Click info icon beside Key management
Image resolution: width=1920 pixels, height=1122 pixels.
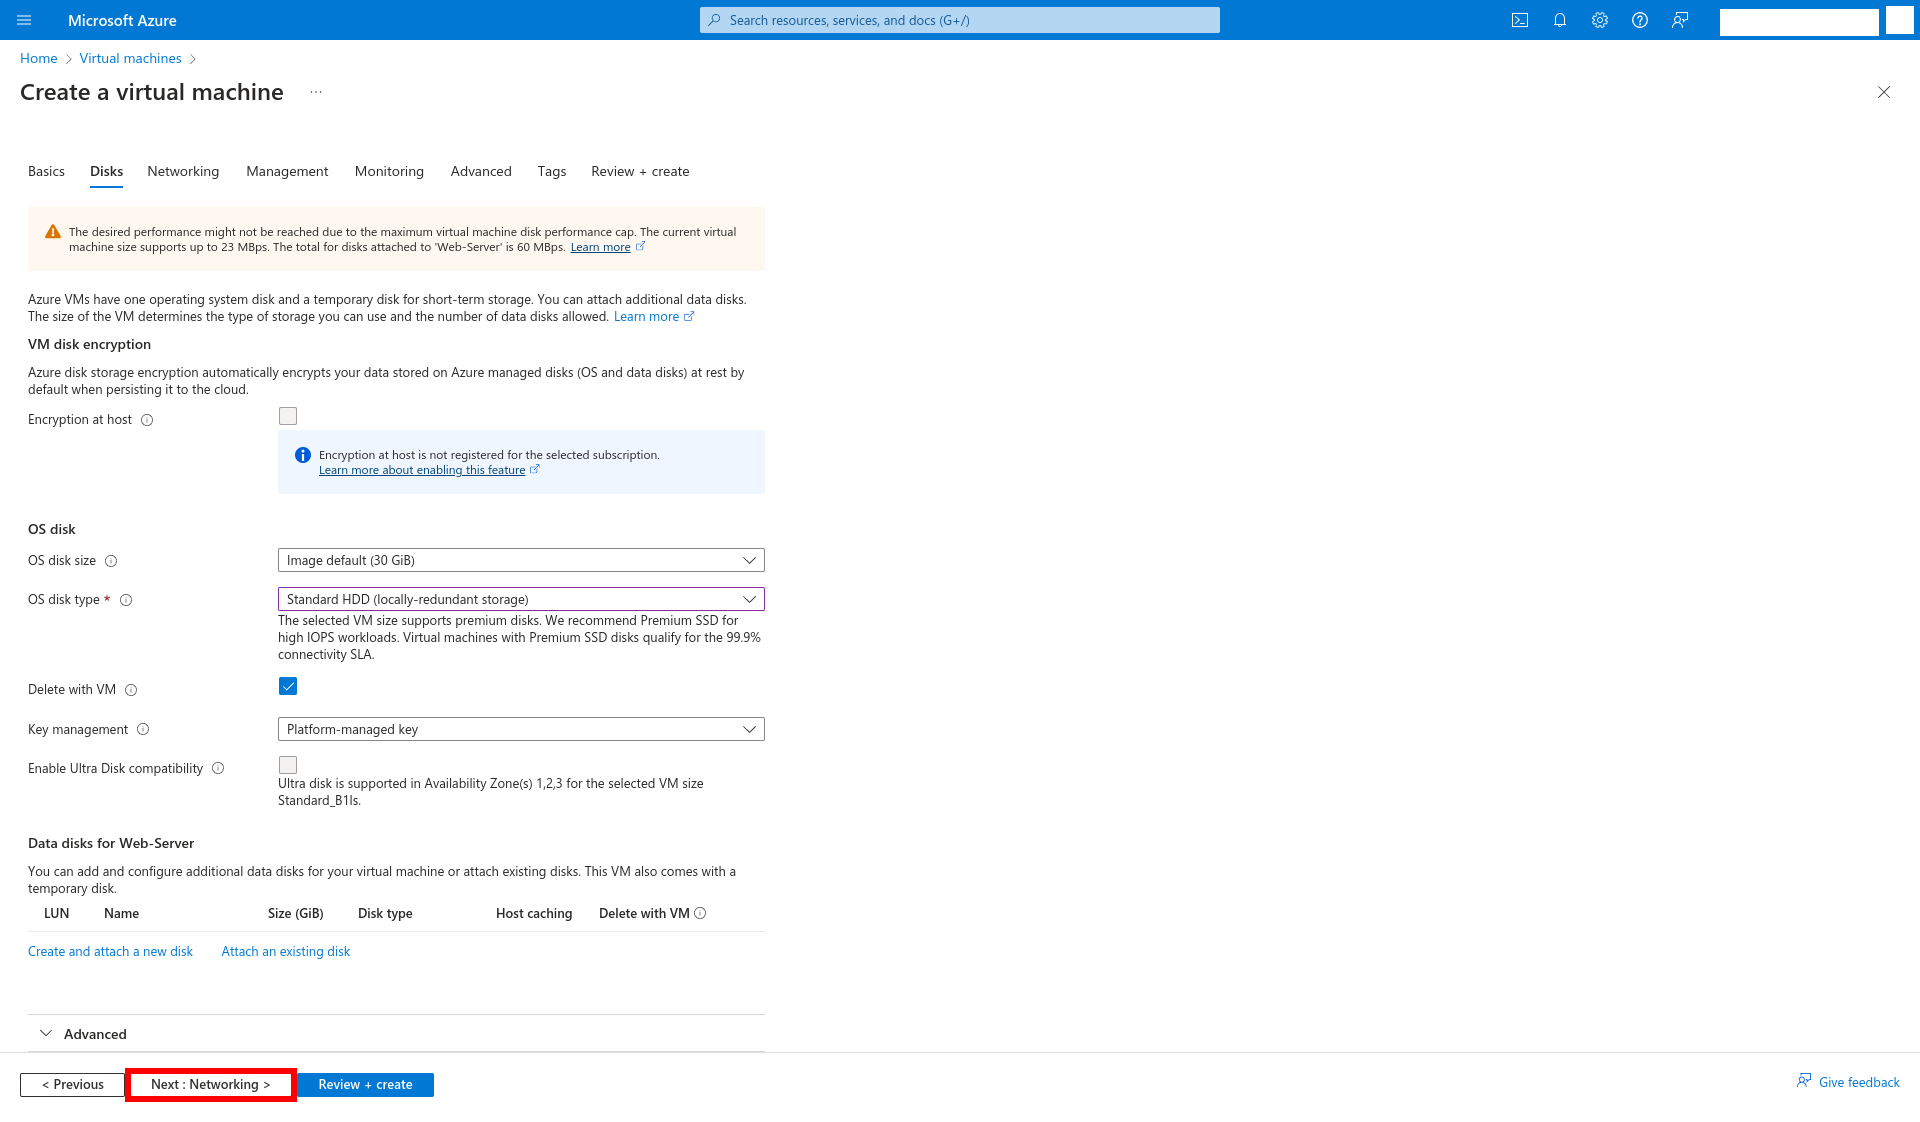click(143, 730)
